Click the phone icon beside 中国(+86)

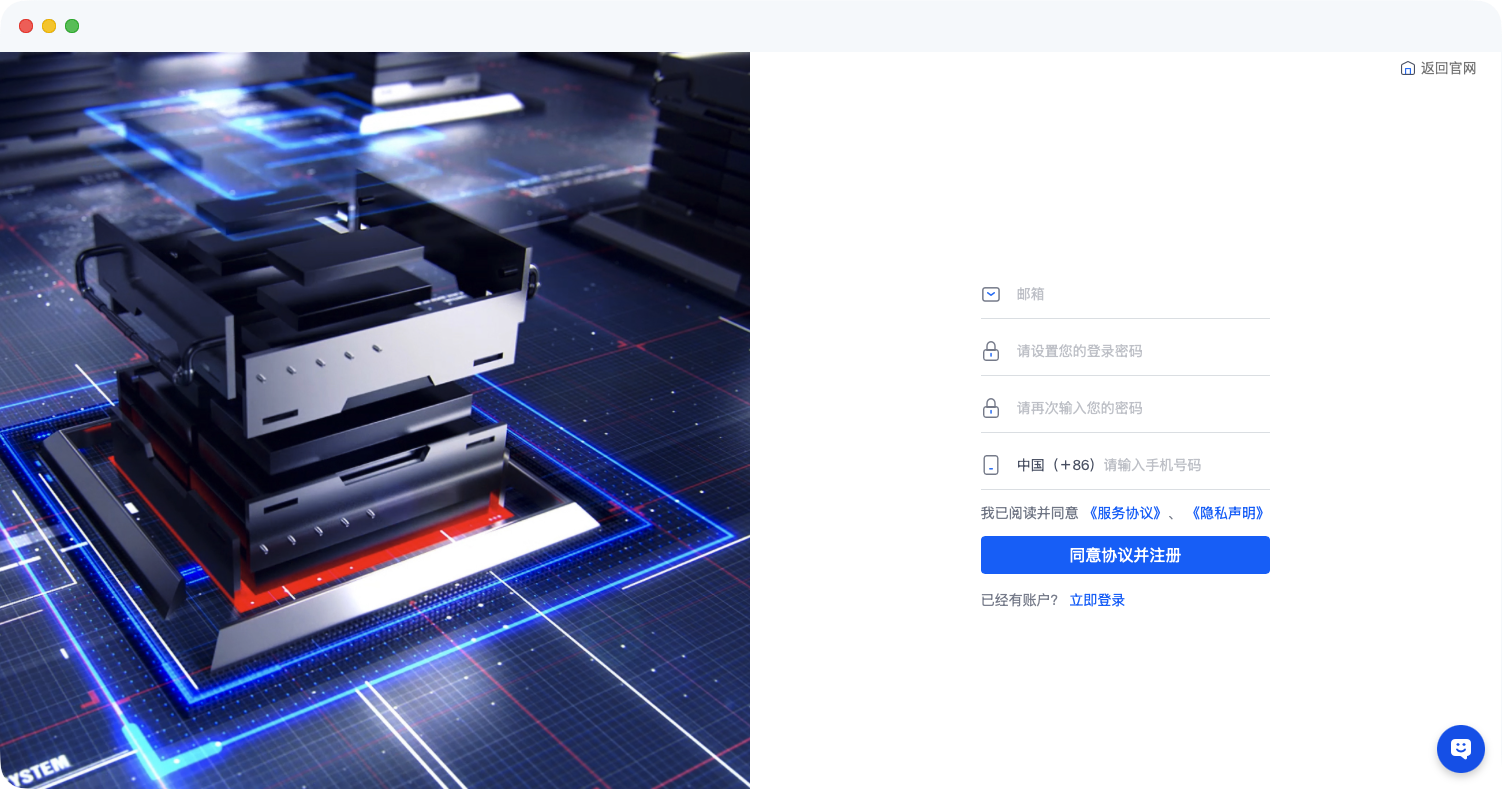(x=990, y=465)
